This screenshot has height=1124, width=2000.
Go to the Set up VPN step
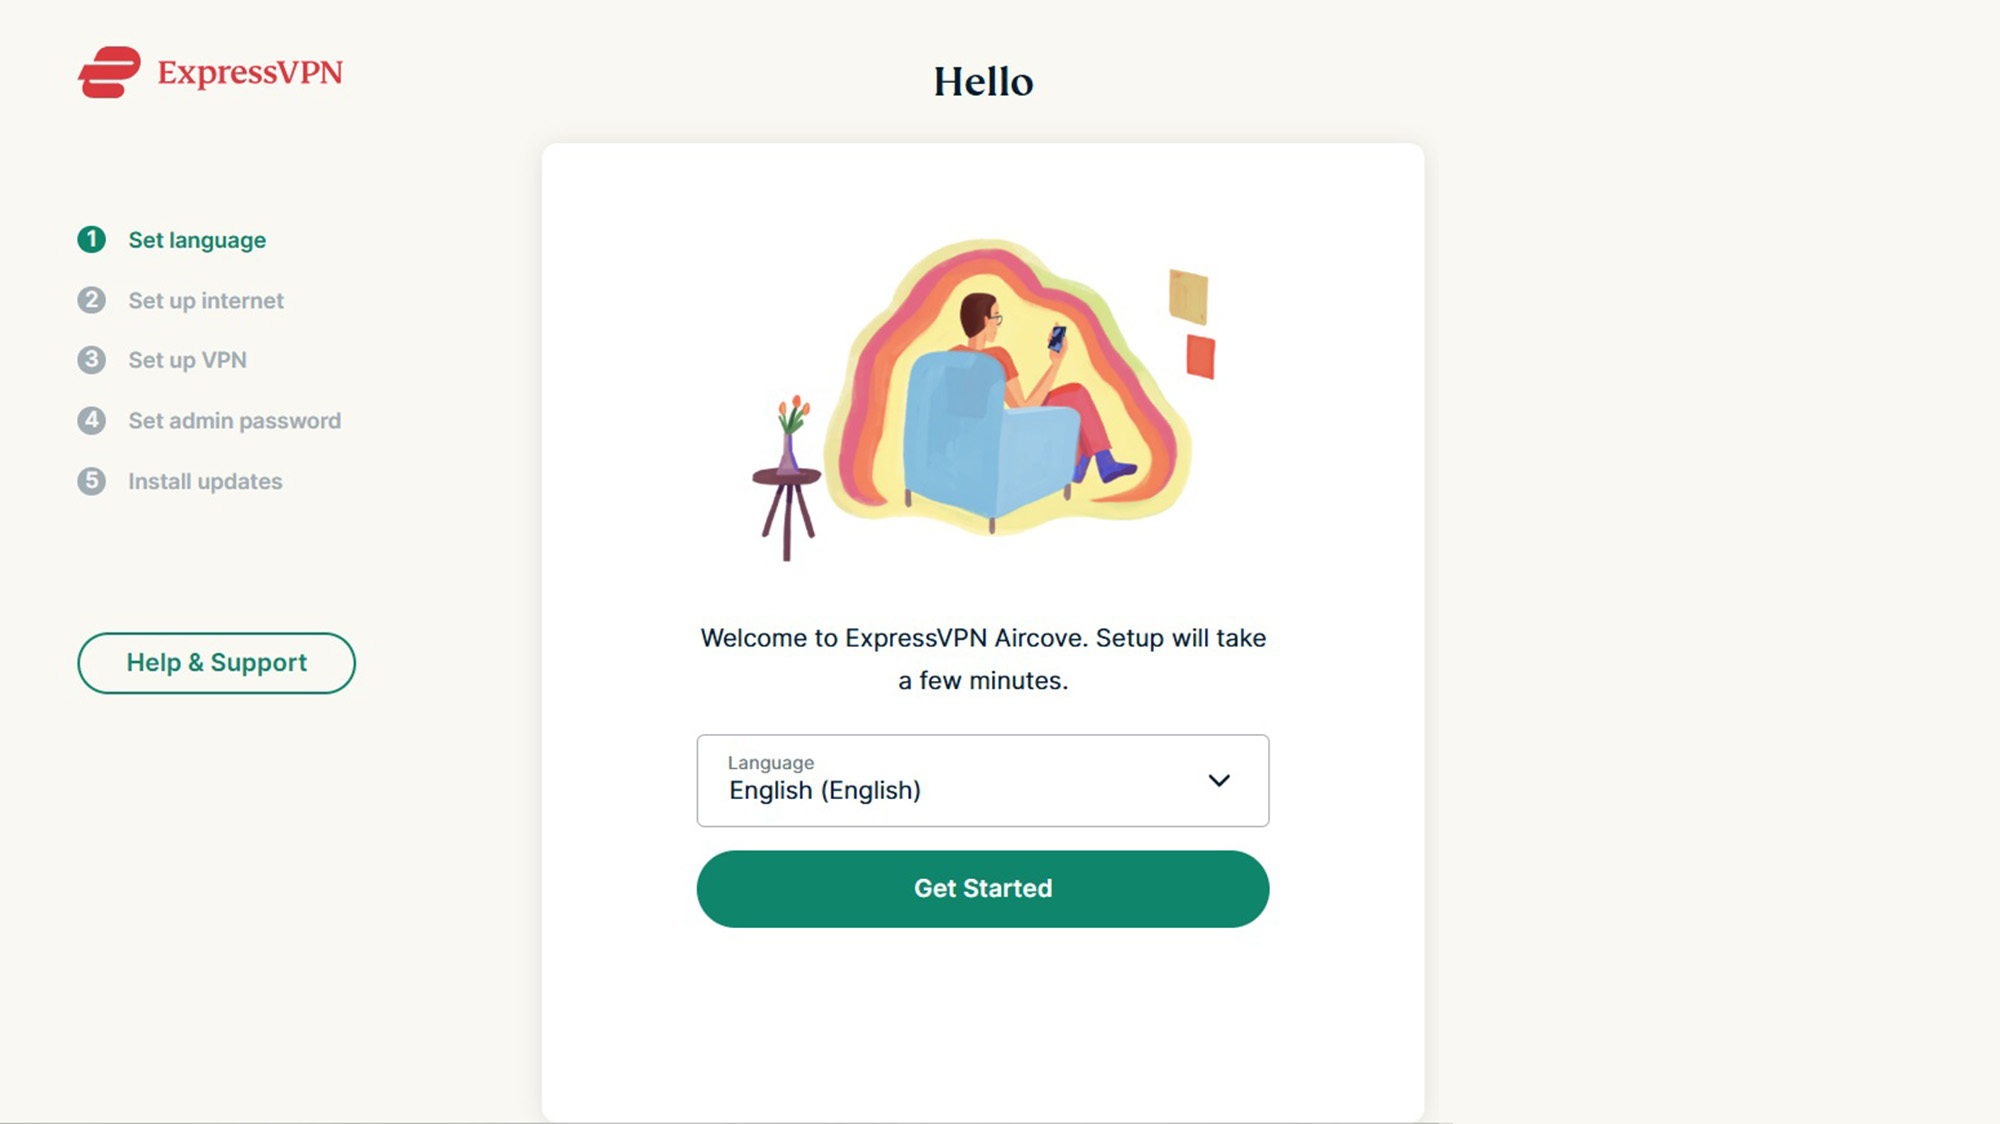[187, 360]
